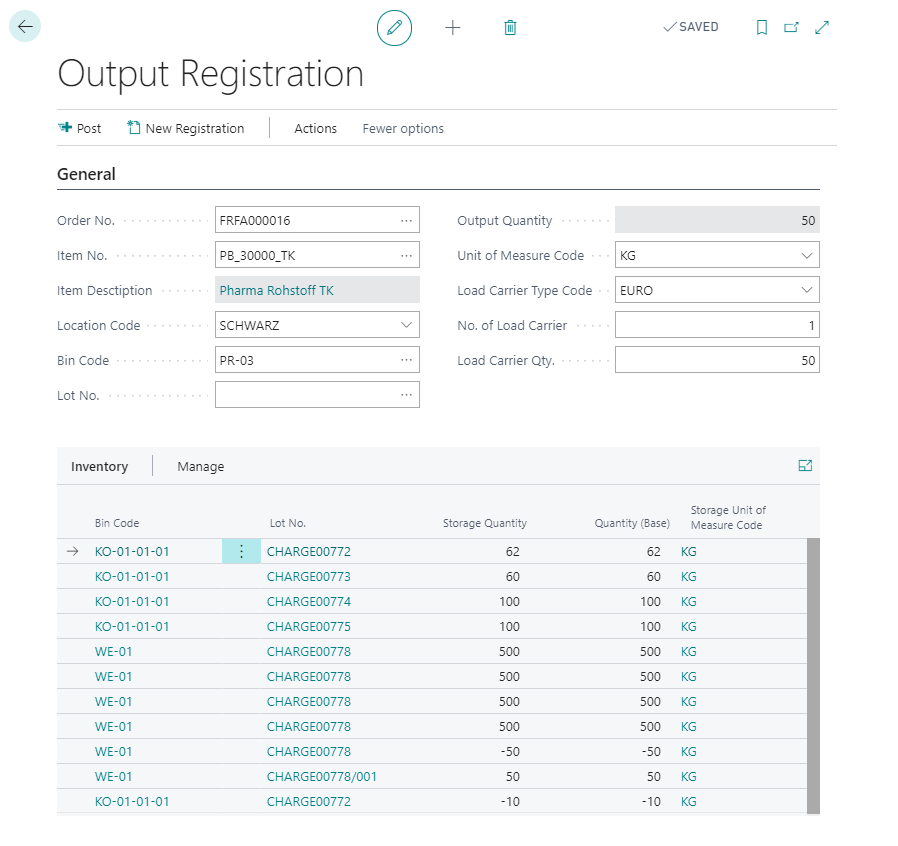Collapse the General section header
This screenshot has height=846, width=898.
pos(86,174)
